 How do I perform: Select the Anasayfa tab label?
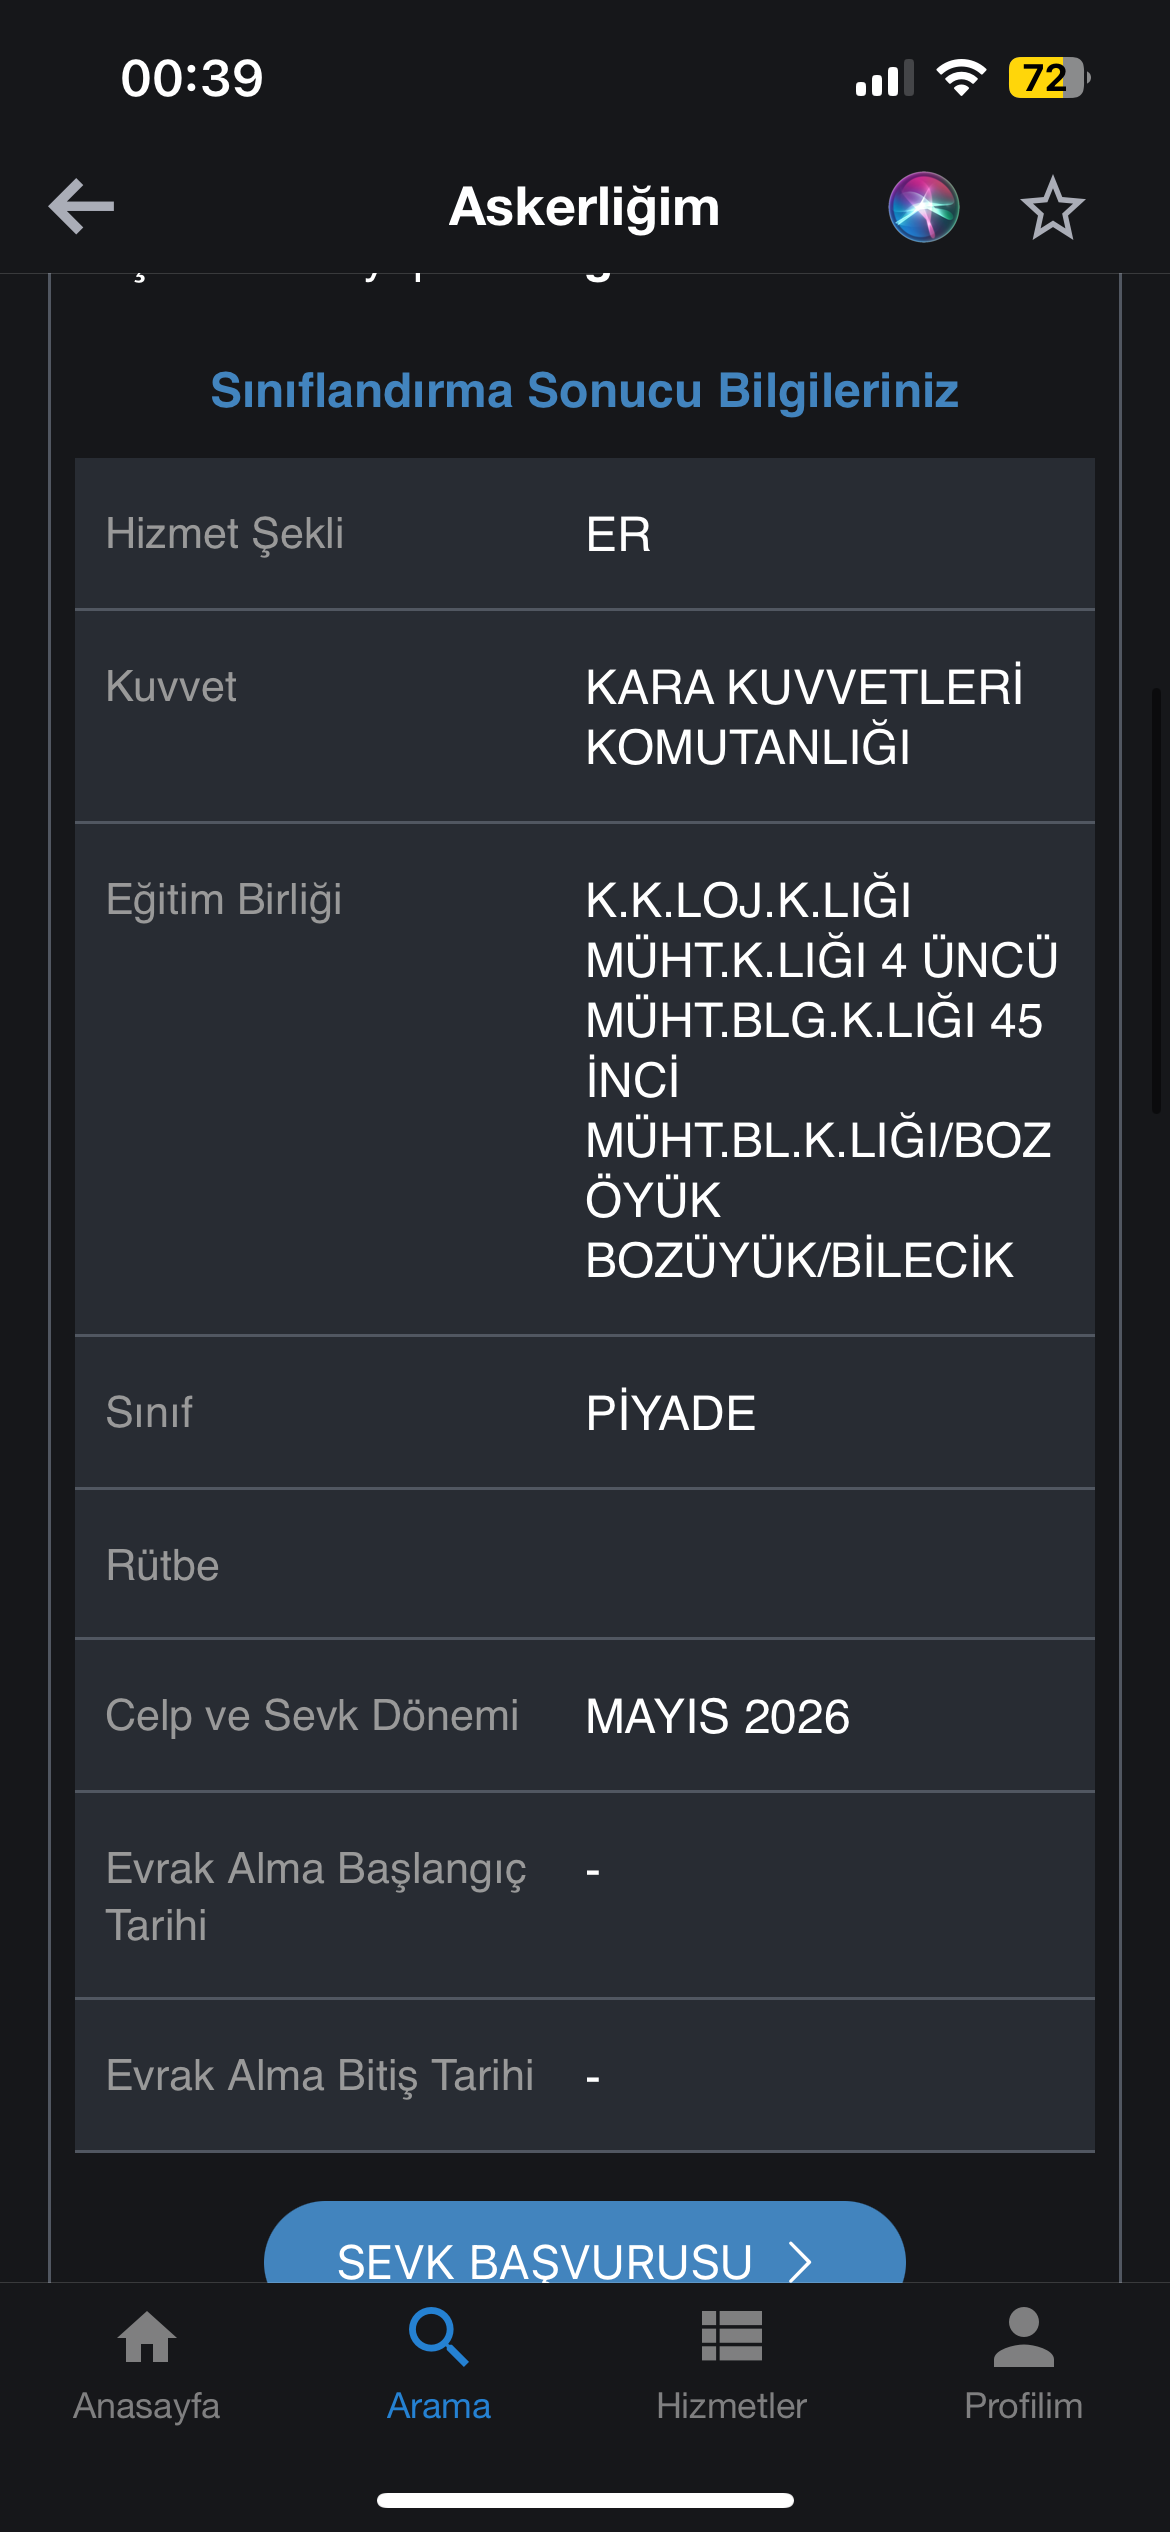(147, 2406)
